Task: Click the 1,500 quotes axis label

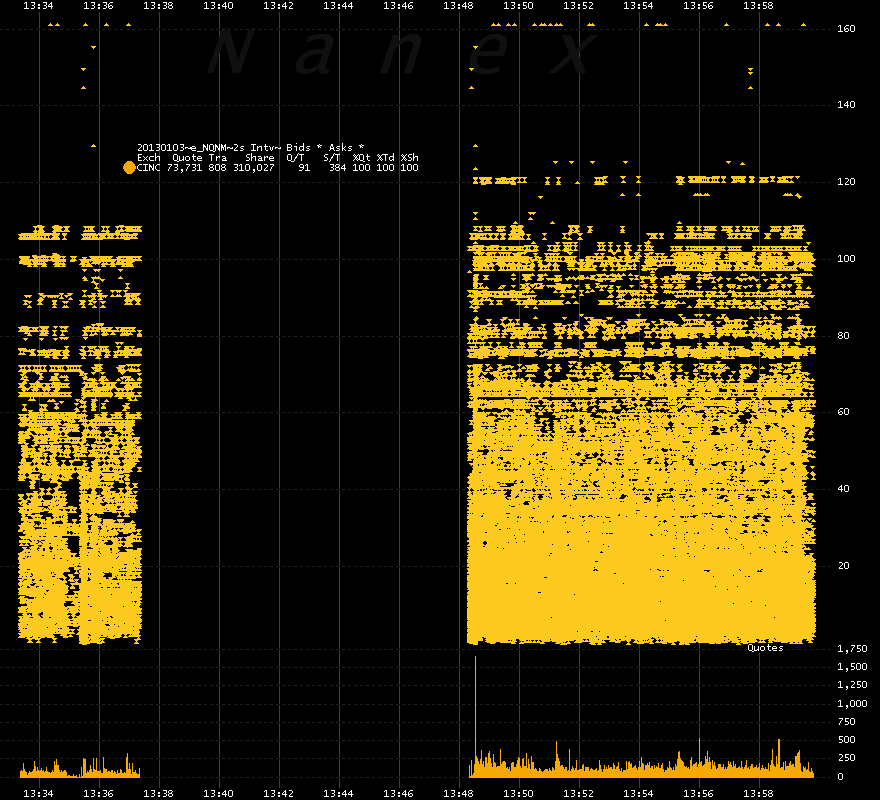Action: coord(852,667)
